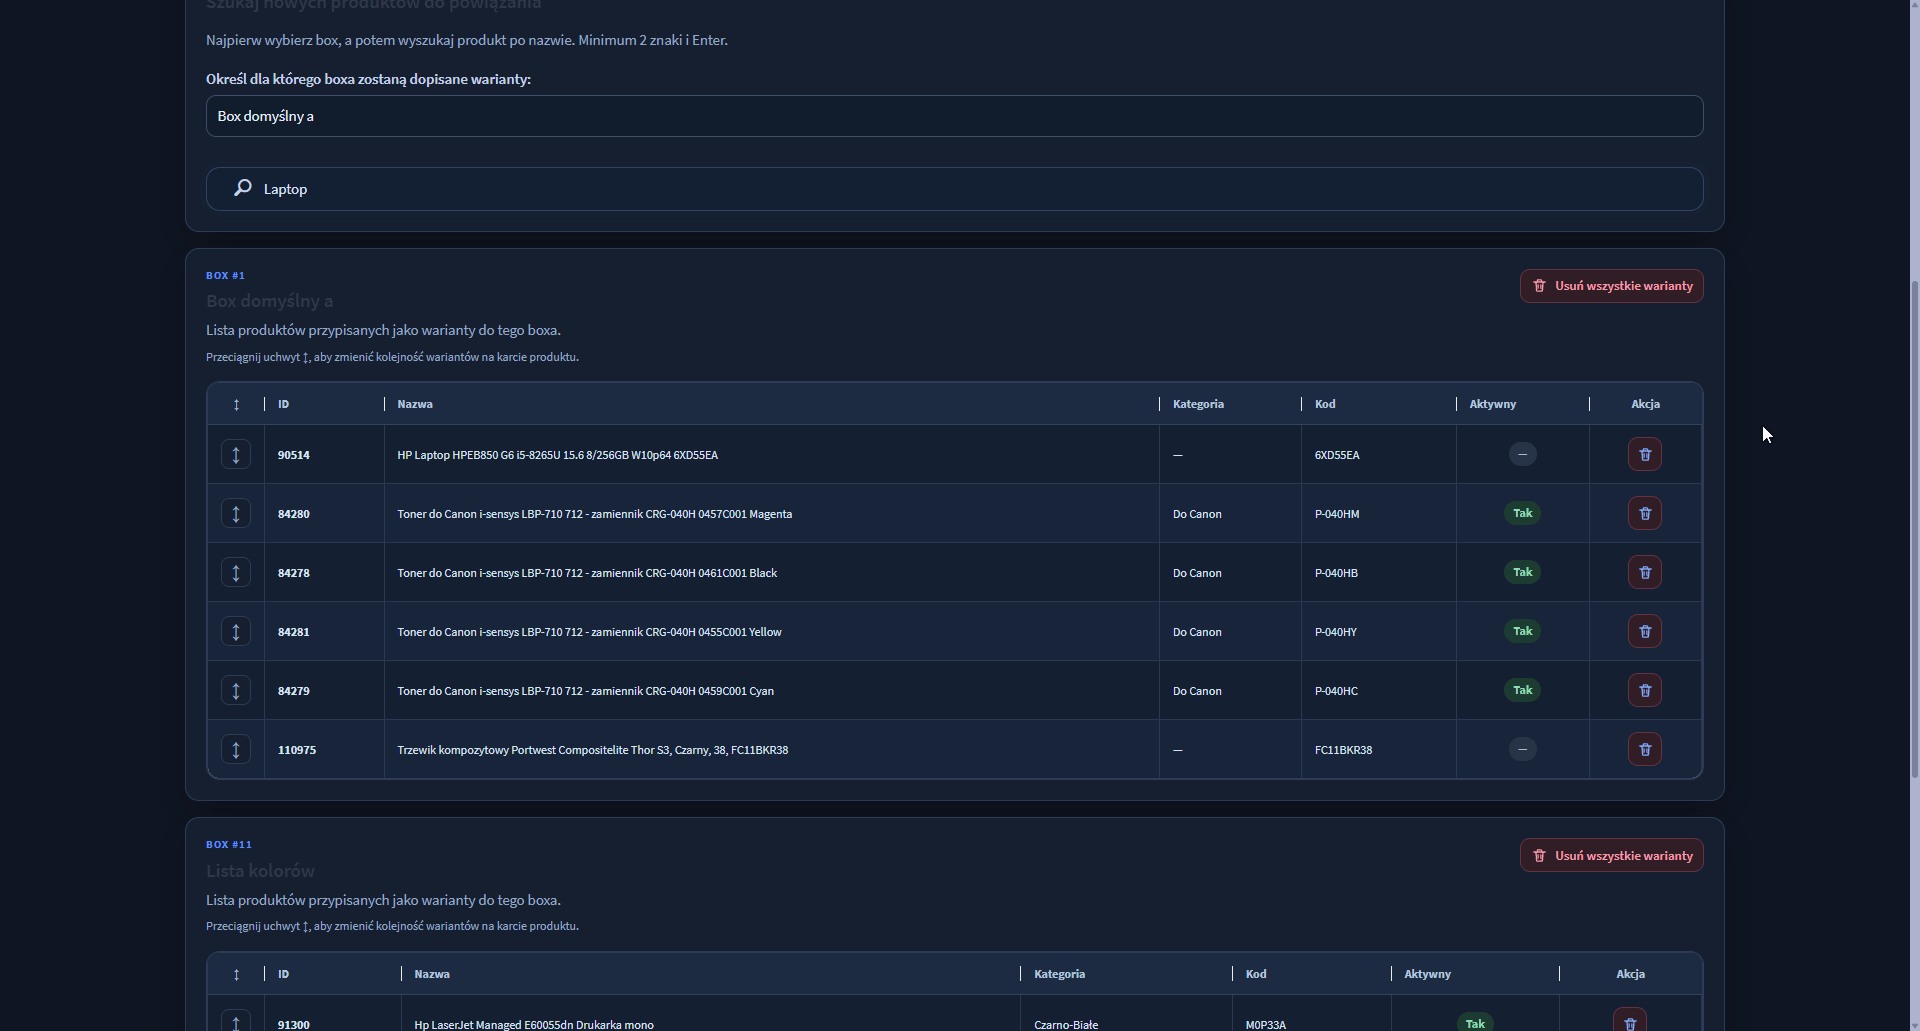This screenshot has height=1031, width=1920.
Task: Click the Yellow toner product name
Action: [589, 632]
